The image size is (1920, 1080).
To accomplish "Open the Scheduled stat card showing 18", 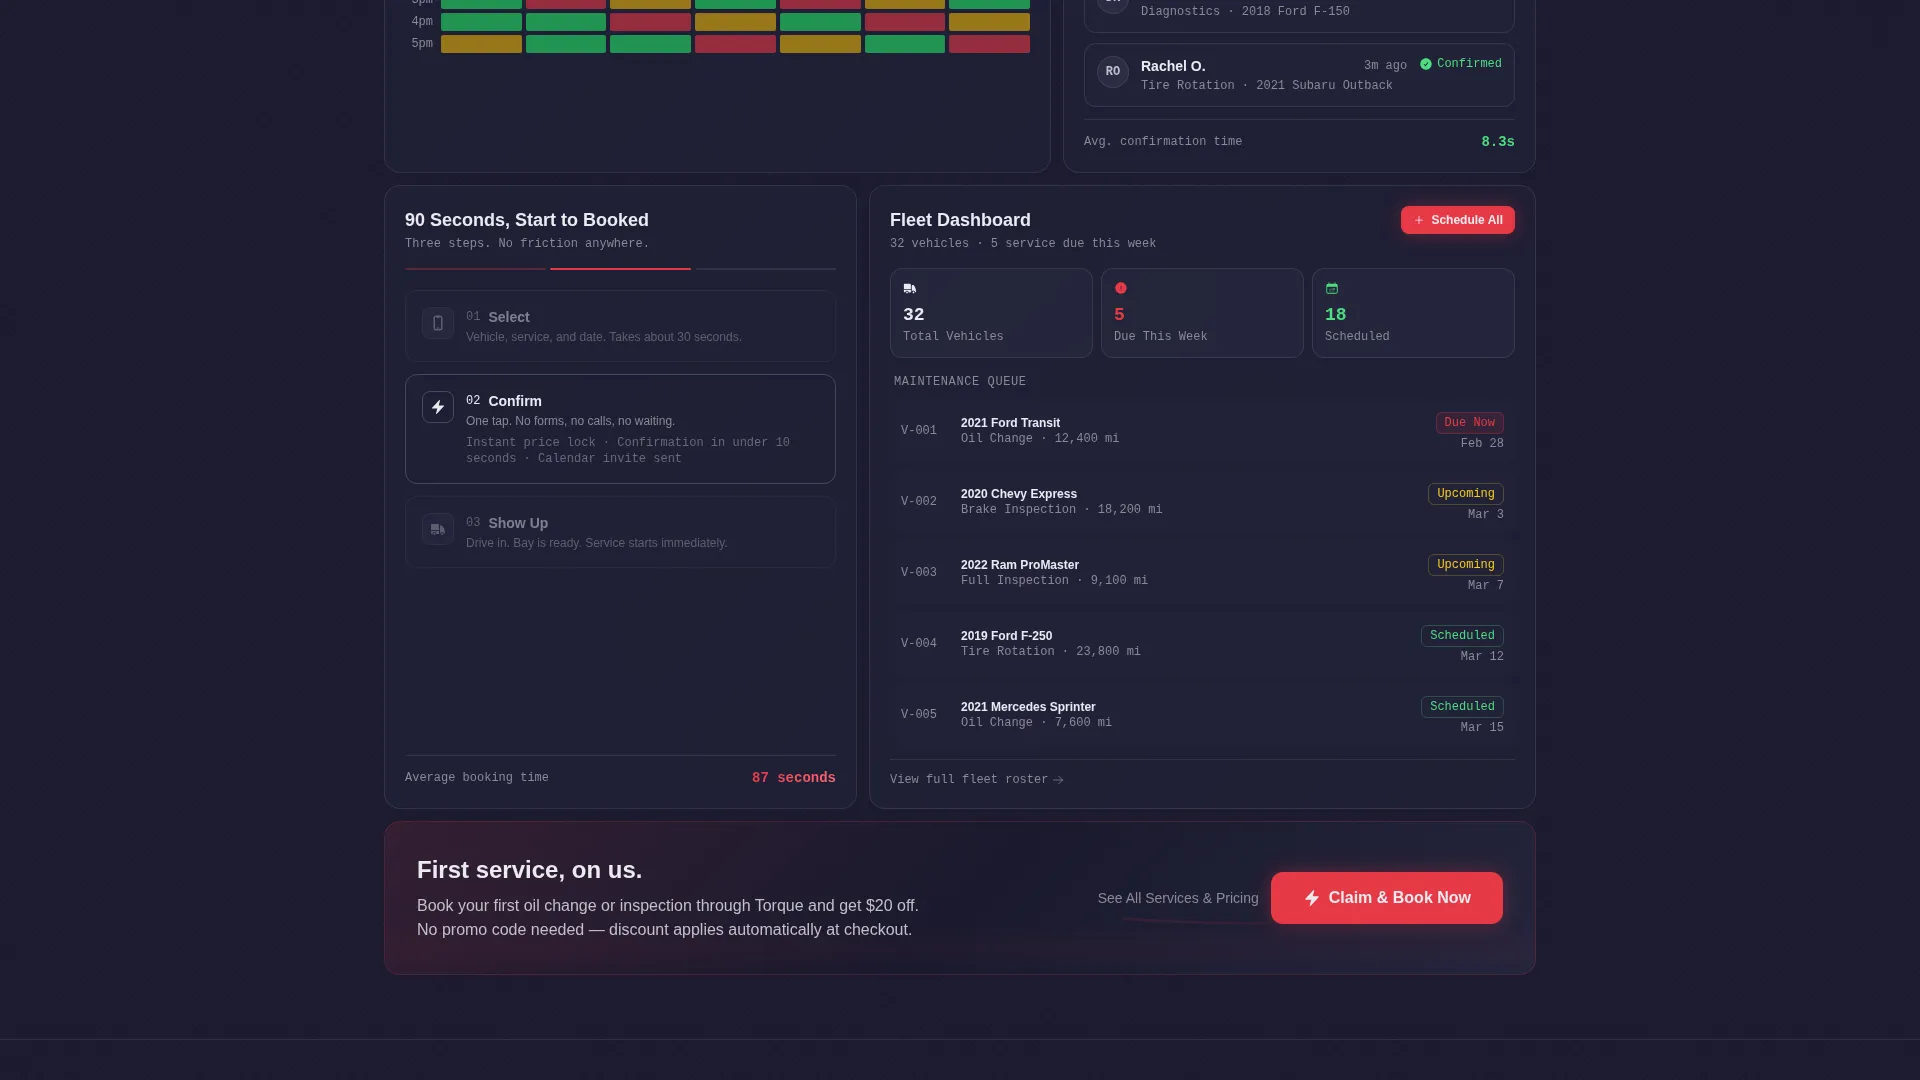I will click(1413, 313).
